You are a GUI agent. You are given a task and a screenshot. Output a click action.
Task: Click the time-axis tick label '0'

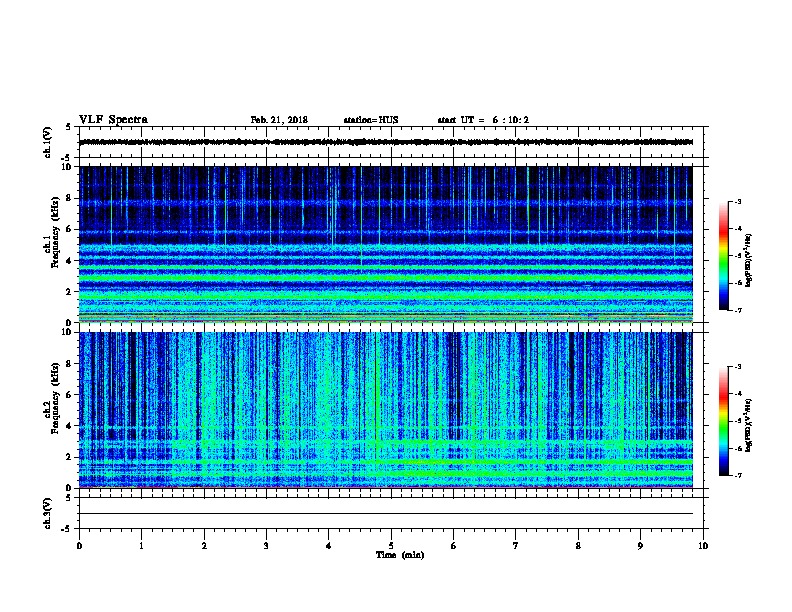pyautogui.click(x=79, y=546)
